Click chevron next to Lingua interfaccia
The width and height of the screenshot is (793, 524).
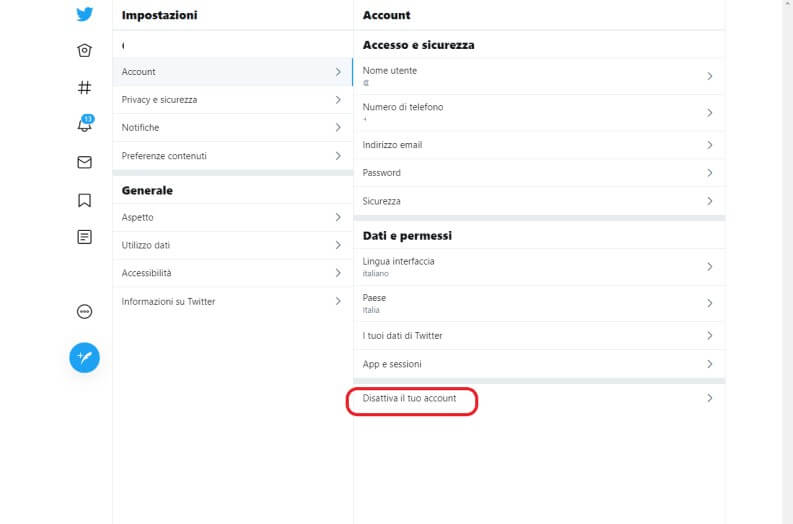[710, 267]
